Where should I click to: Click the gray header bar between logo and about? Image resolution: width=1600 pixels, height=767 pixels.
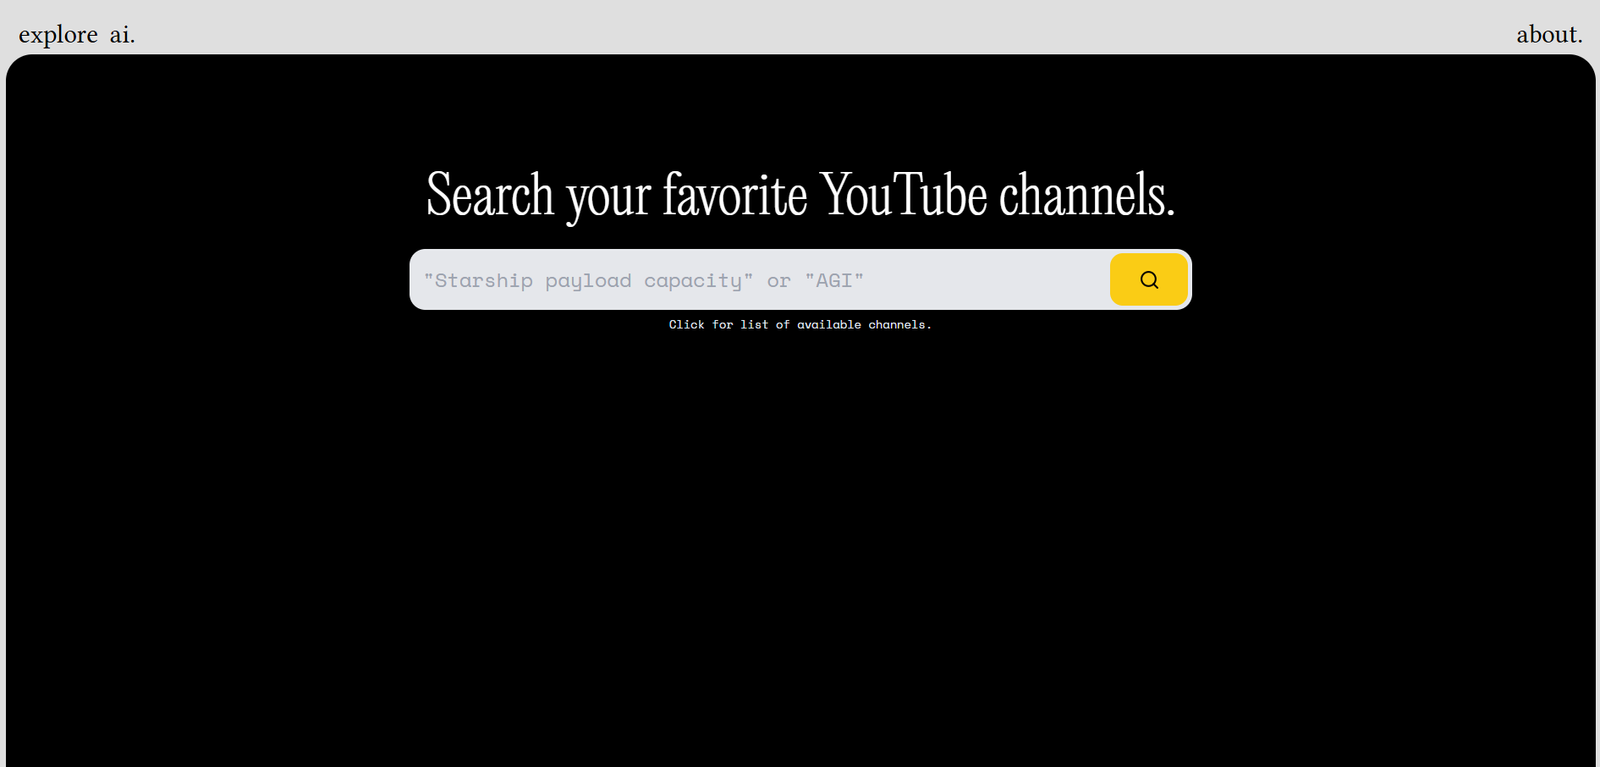coord(800,28)
